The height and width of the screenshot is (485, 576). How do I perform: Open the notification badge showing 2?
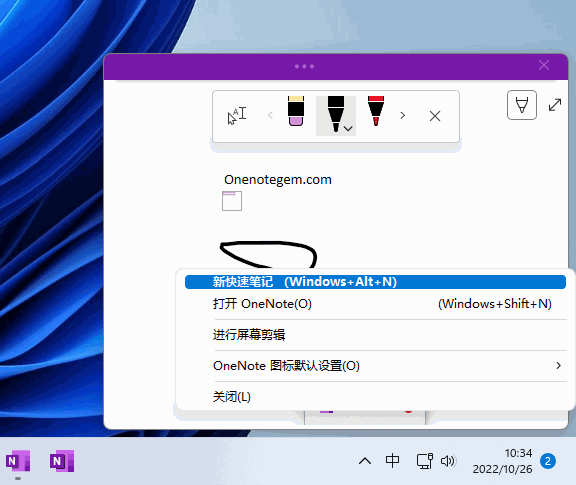point(548,461)
